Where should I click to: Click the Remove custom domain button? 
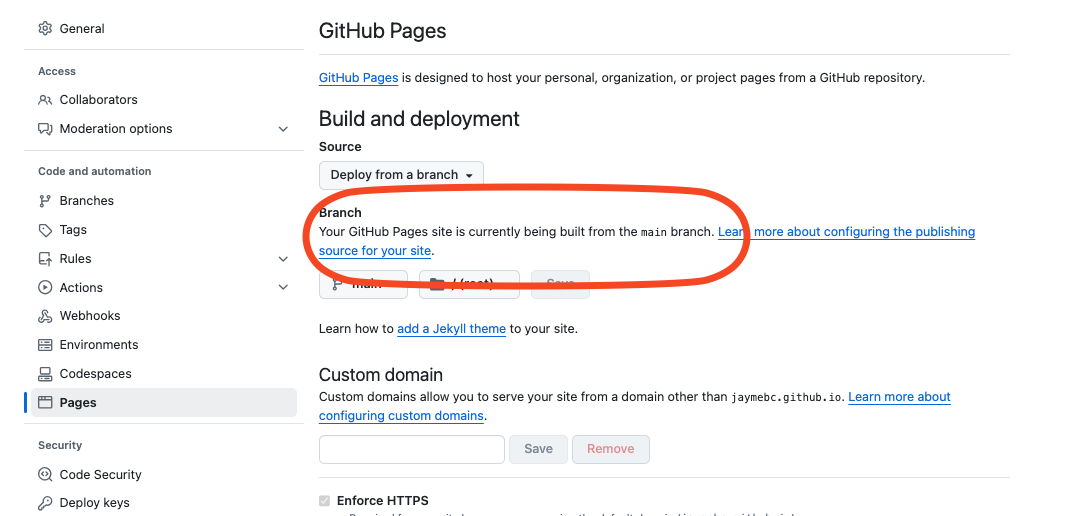610,450
